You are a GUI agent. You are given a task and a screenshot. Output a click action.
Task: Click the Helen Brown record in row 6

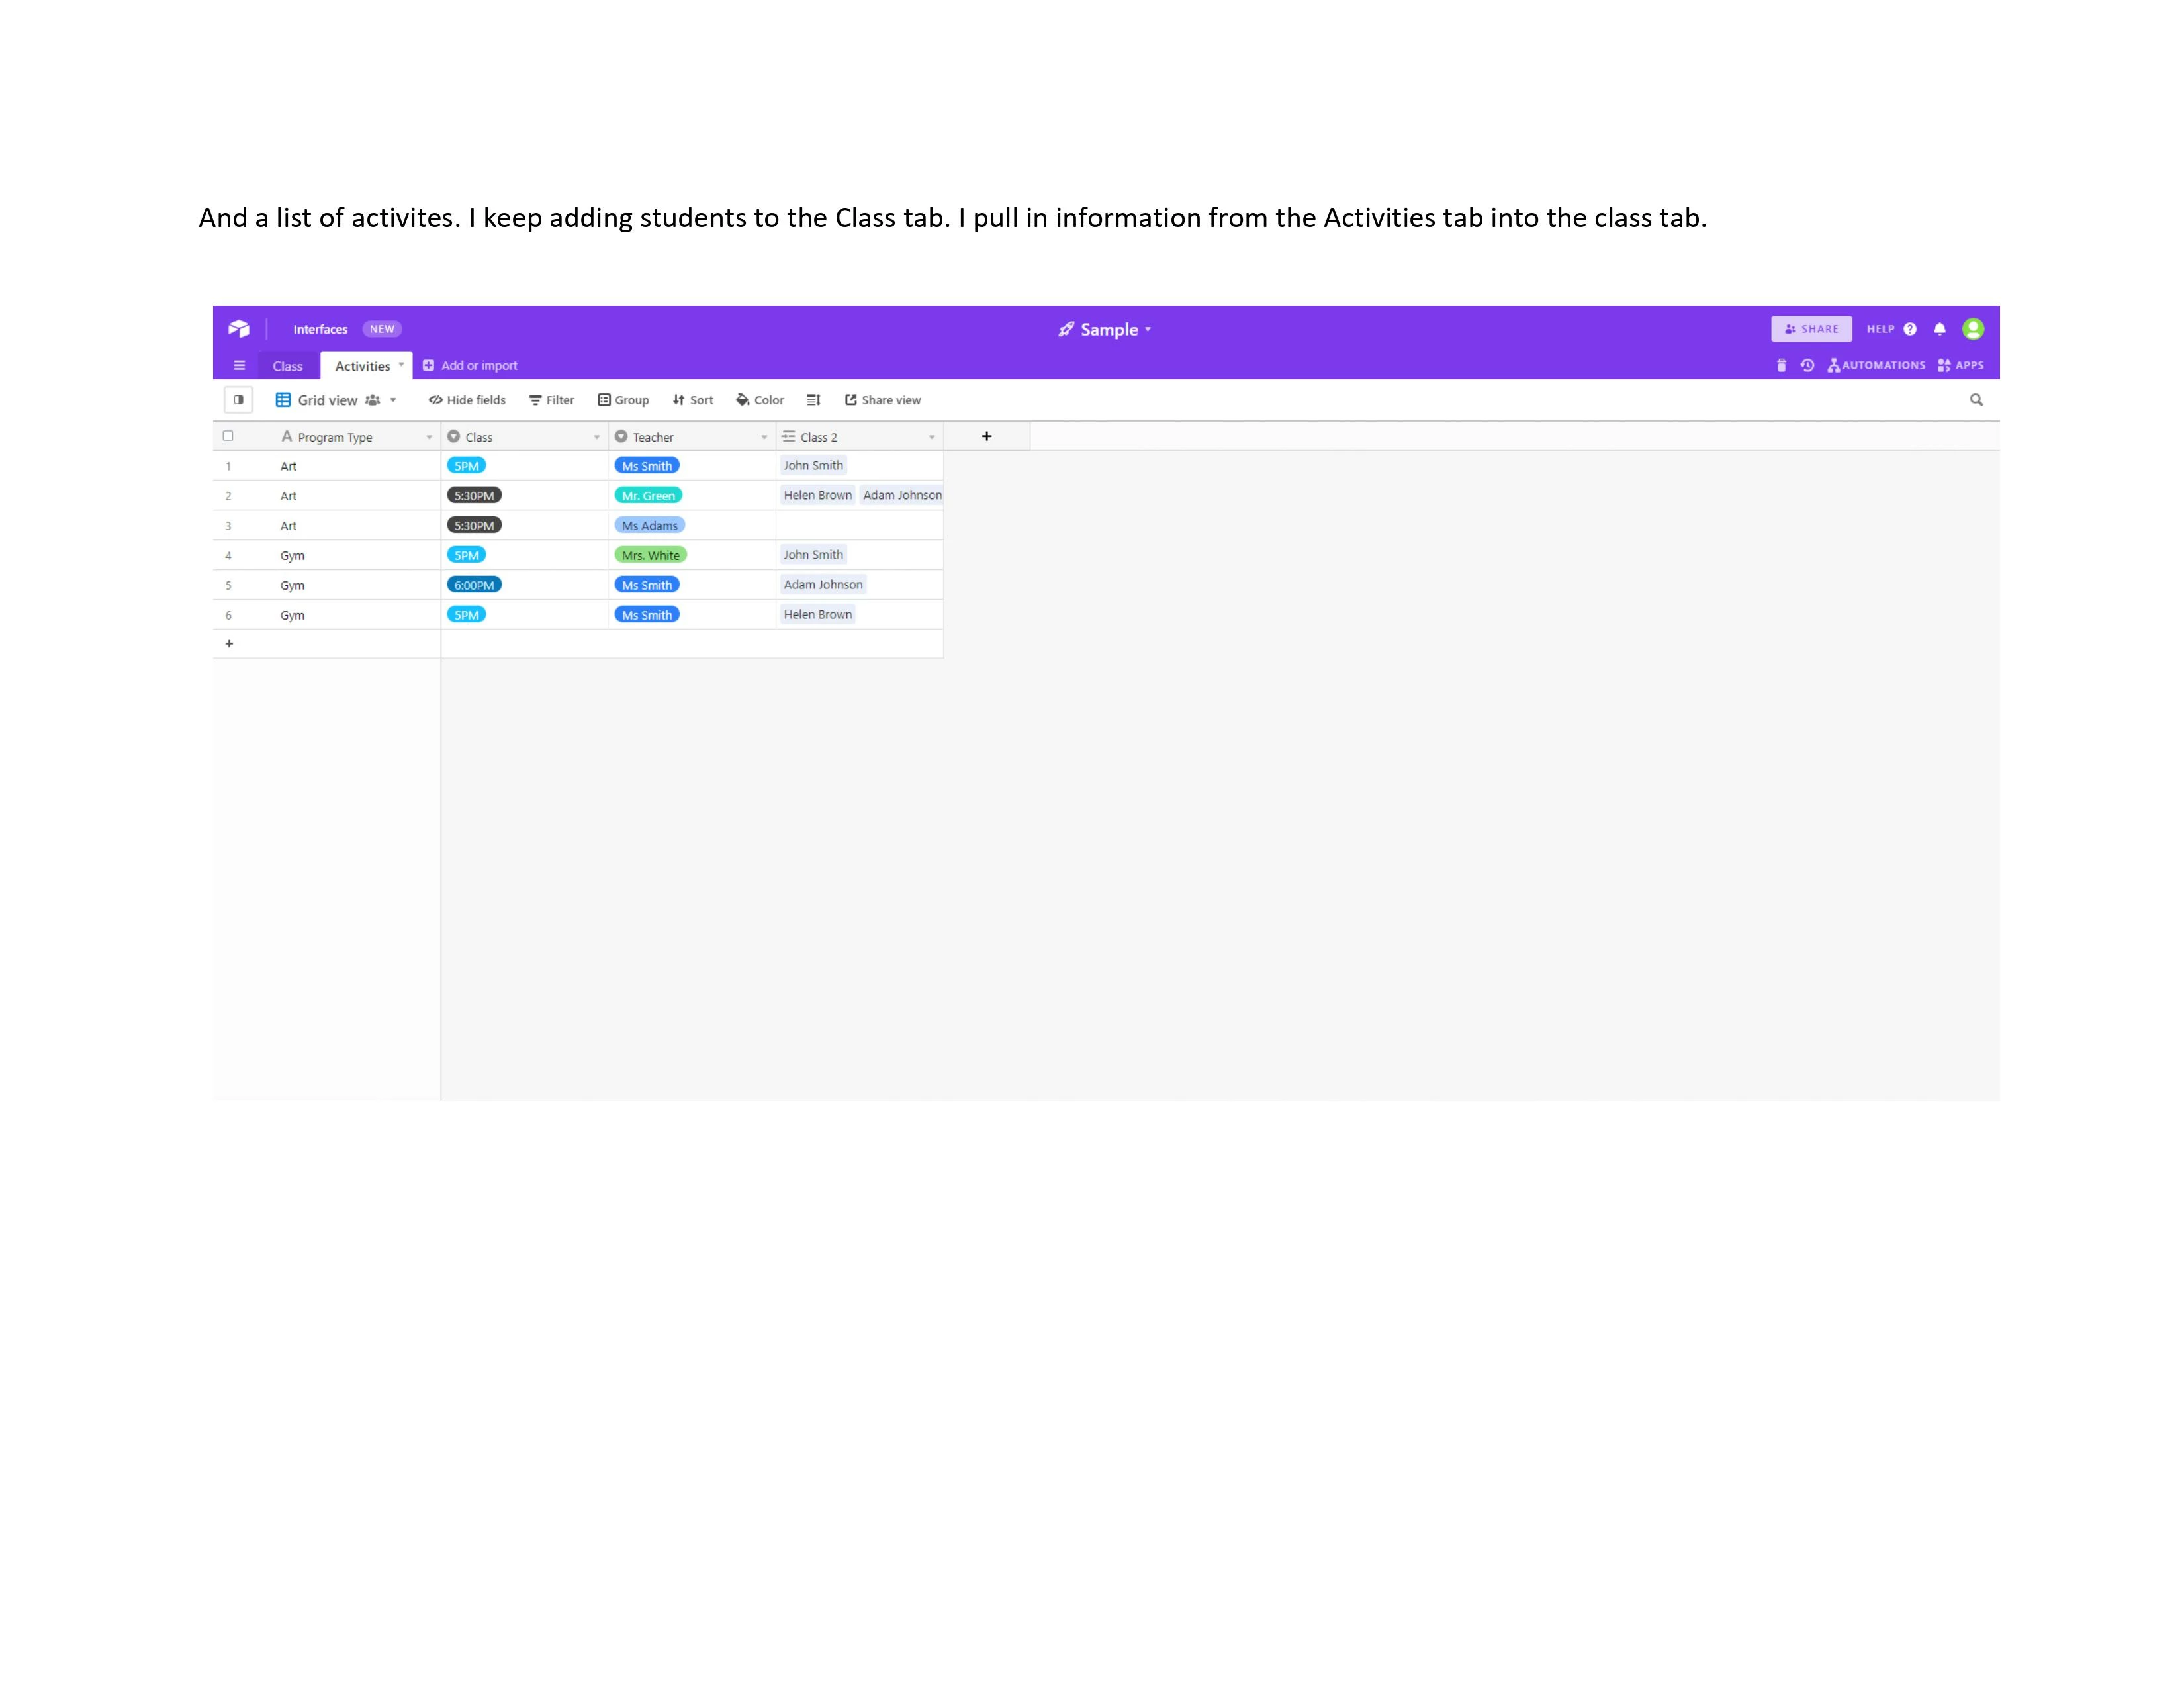click(817, 615)
